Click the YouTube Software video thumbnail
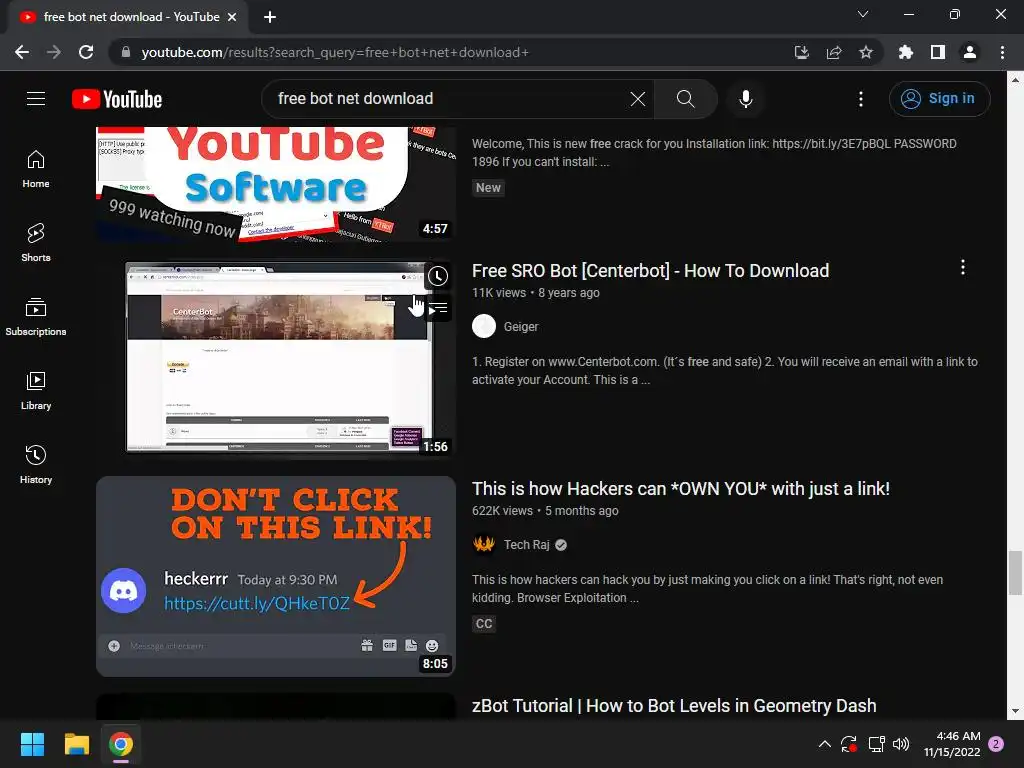Viewport: 1024px width, 768px height. click(x=276, y=184)
